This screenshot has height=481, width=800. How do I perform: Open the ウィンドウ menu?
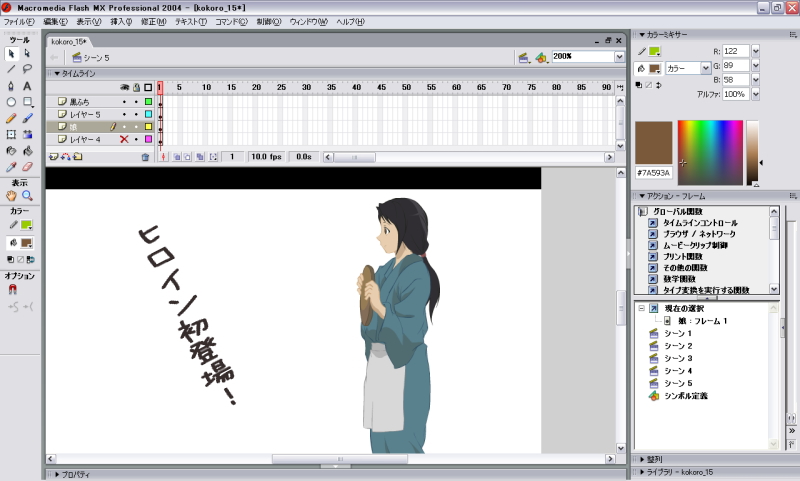308,22
